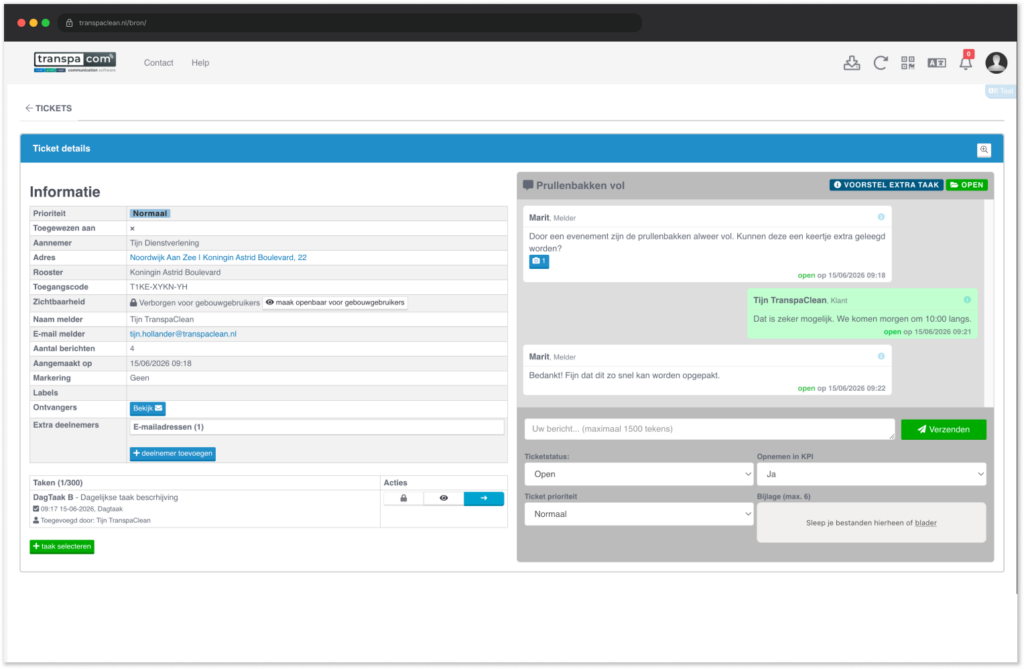1024x669 pixels.
Task: Click 'Koningin Astrid Boulevard' Rooster value
Action: (x=175, y=272)
